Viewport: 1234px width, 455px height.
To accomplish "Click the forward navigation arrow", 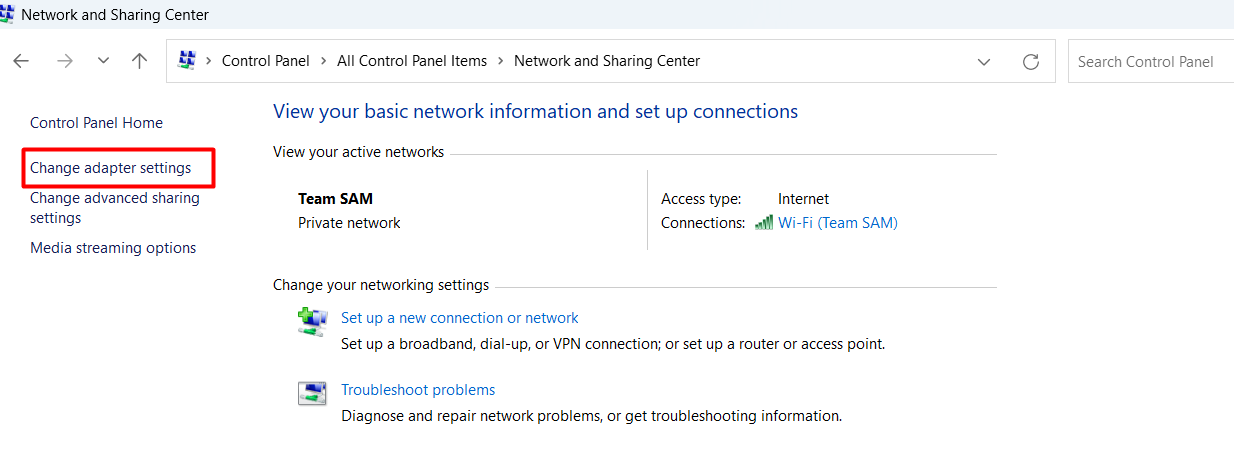I will tap(65, 61).
